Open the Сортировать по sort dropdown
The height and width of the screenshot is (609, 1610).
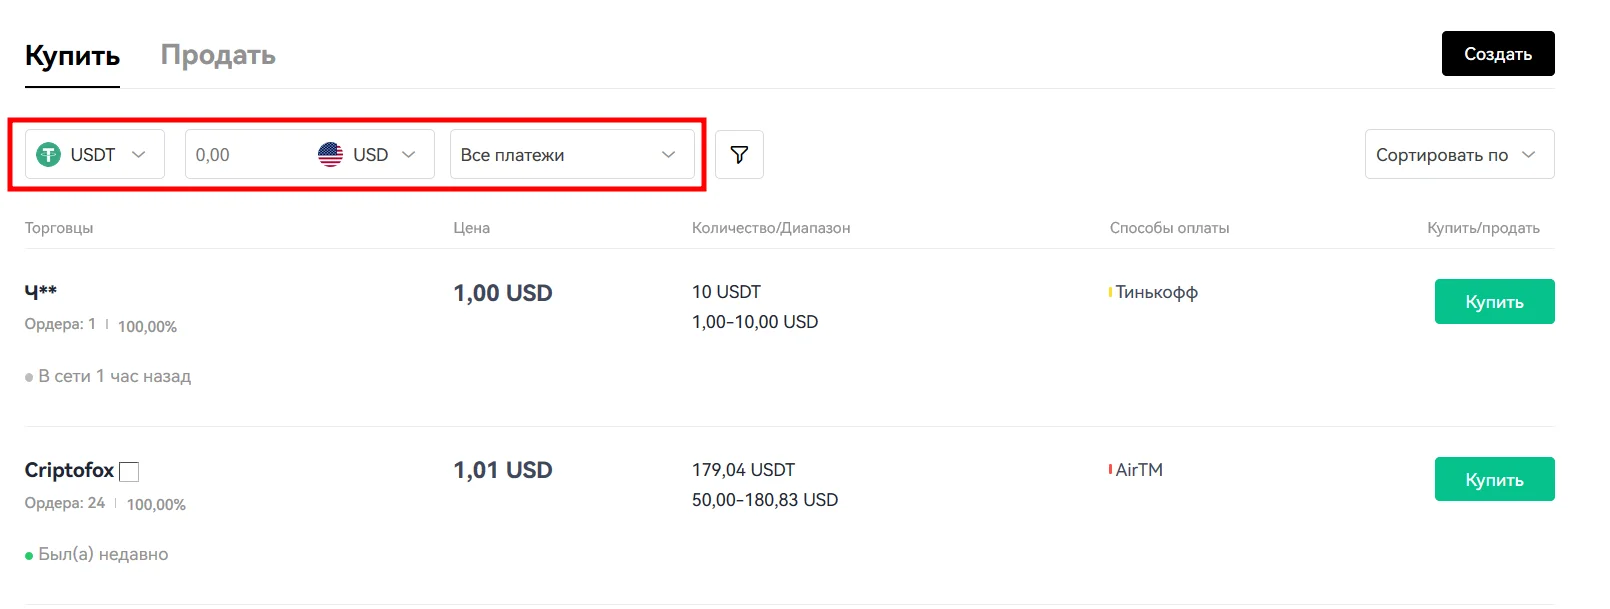1458,155
